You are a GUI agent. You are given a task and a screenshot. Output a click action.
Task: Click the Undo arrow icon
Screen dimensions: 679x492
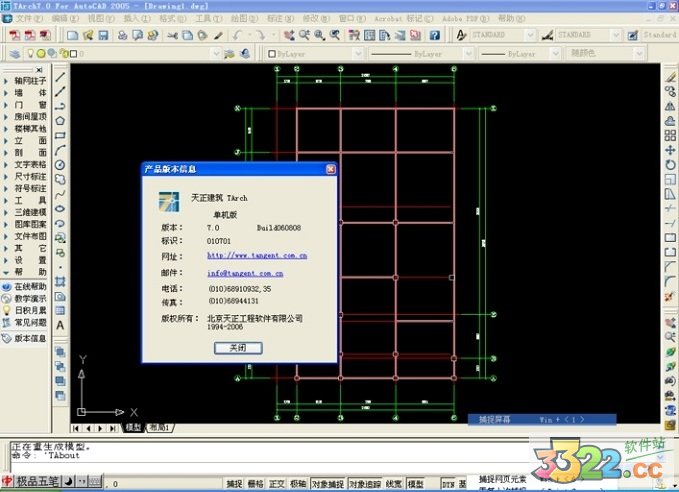237,35
